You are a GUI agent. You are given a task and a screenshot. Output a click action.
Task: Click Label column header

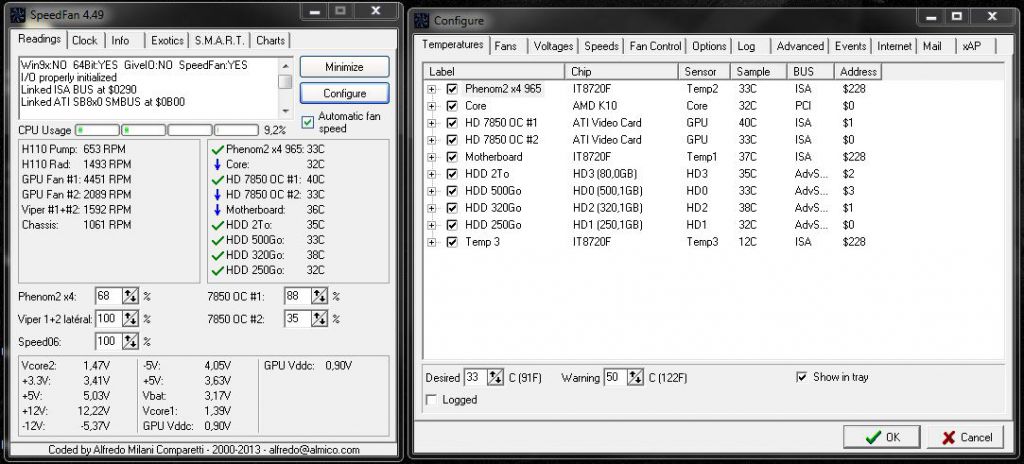[x=494, y=71]
